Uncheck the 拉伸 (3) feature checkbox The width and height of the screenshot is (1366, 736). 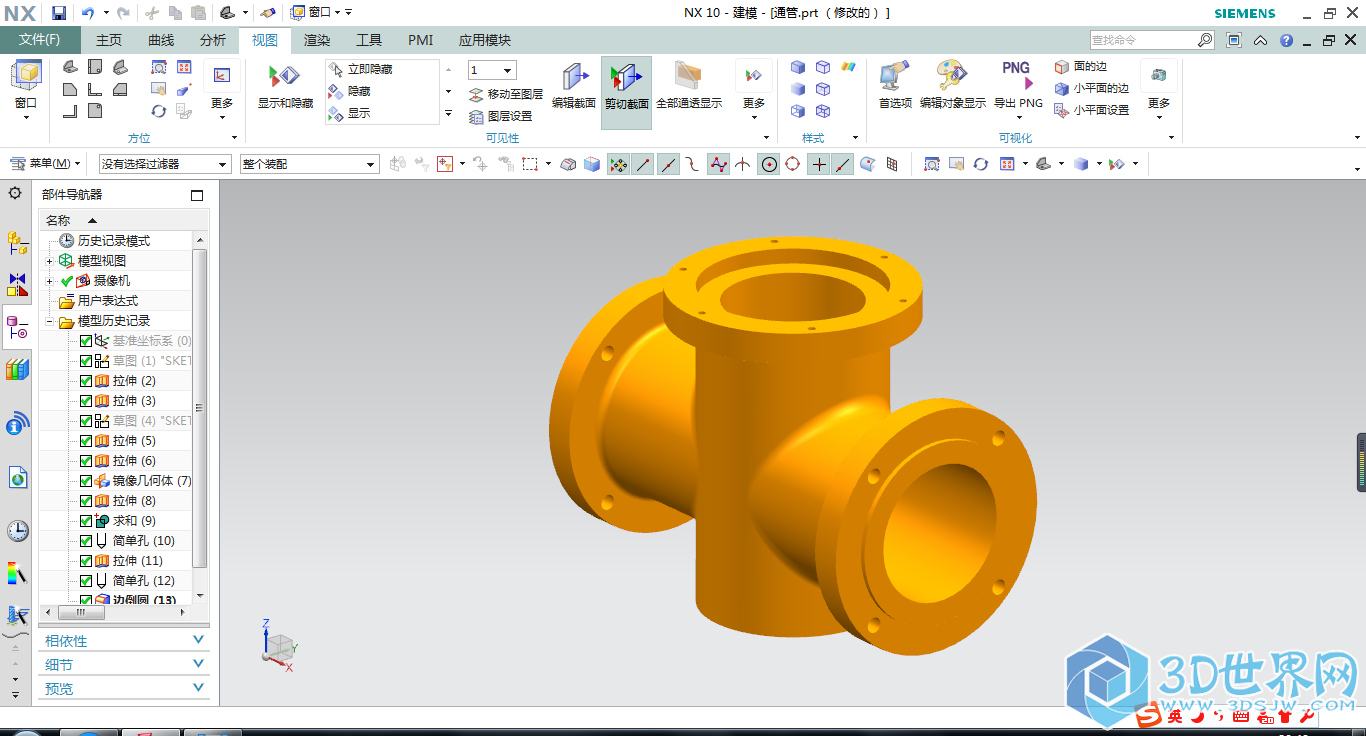(85, 401)
